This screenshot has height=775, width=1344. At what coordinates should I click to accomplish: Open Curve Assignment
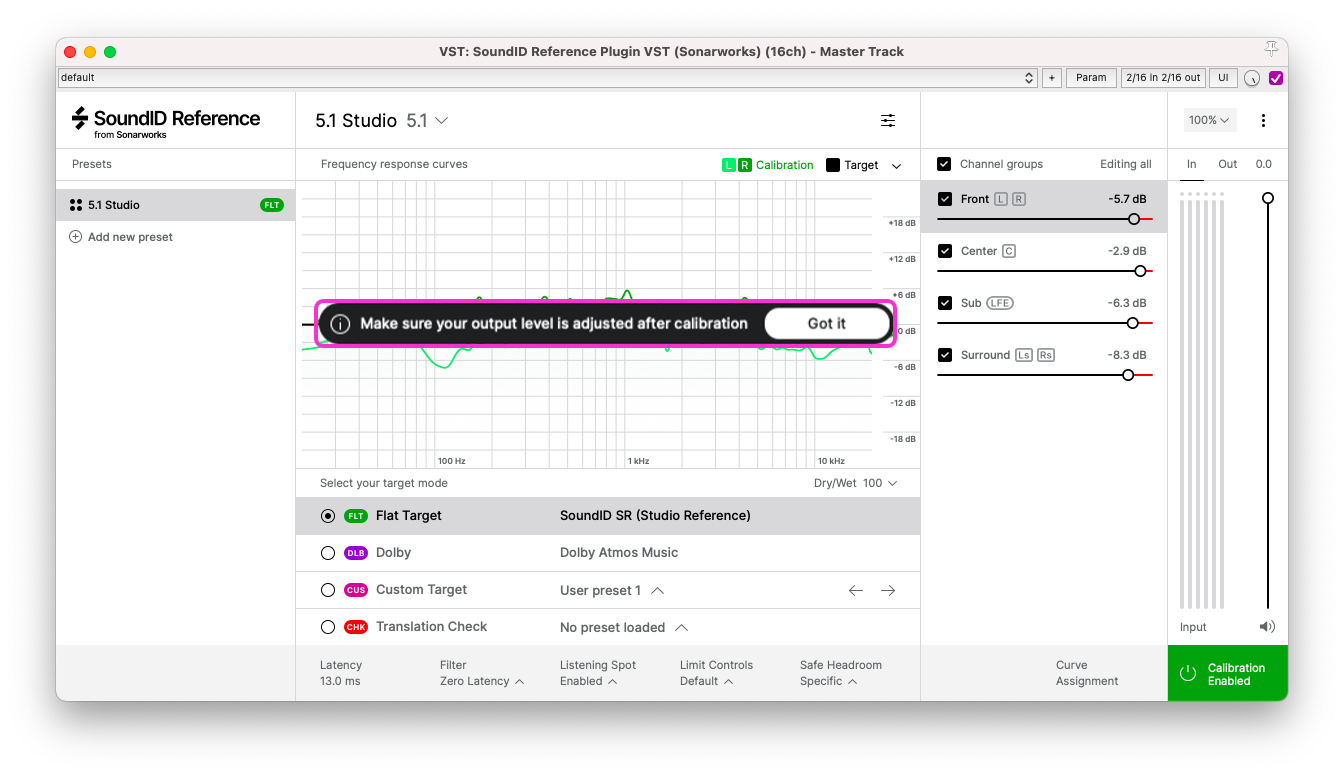(x=1086, y=673)
